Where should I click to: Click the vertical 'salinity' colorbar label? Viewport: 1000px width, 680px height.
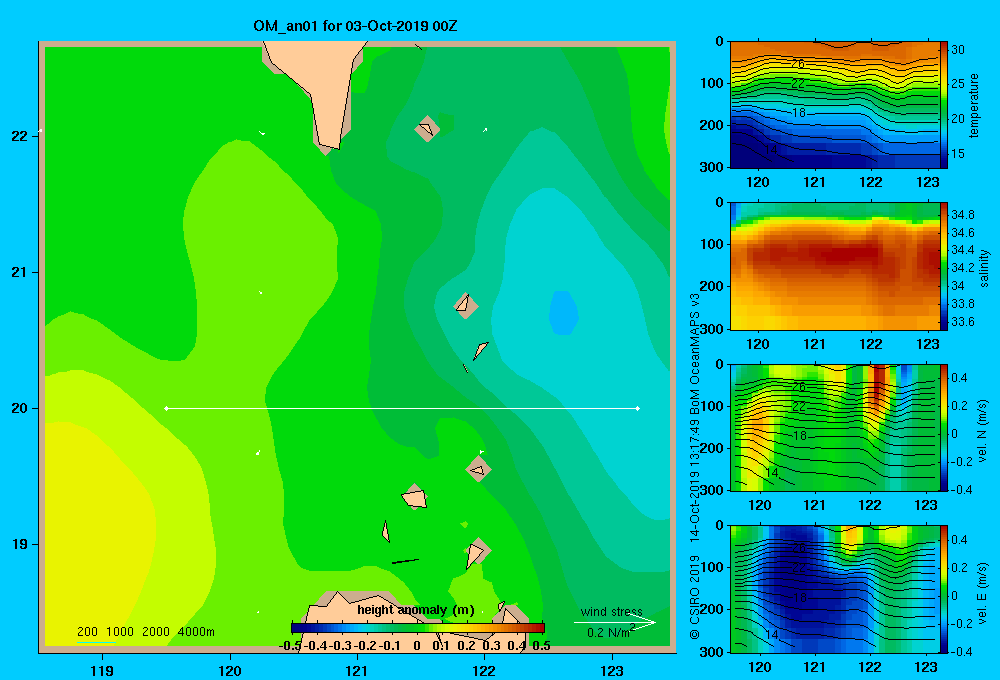[984, 268]
